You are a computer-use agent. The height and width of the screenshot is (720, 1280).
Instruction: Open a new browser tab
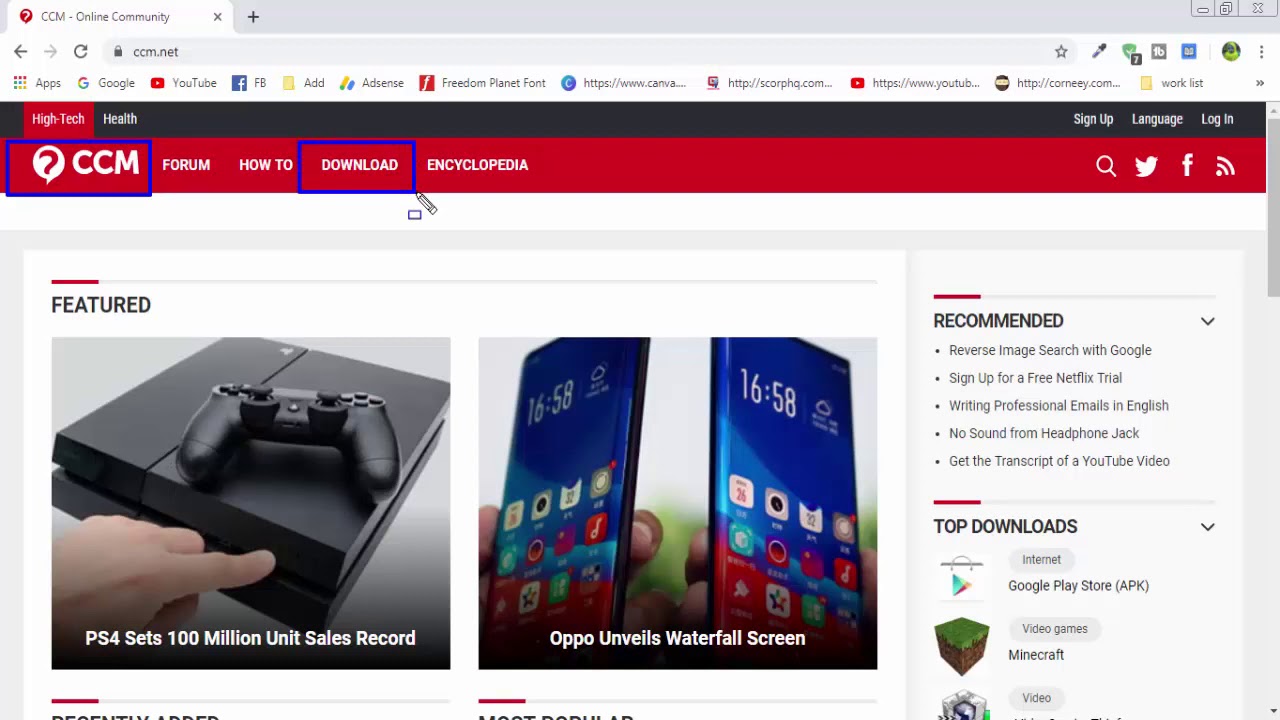click(x=253, y=17)
